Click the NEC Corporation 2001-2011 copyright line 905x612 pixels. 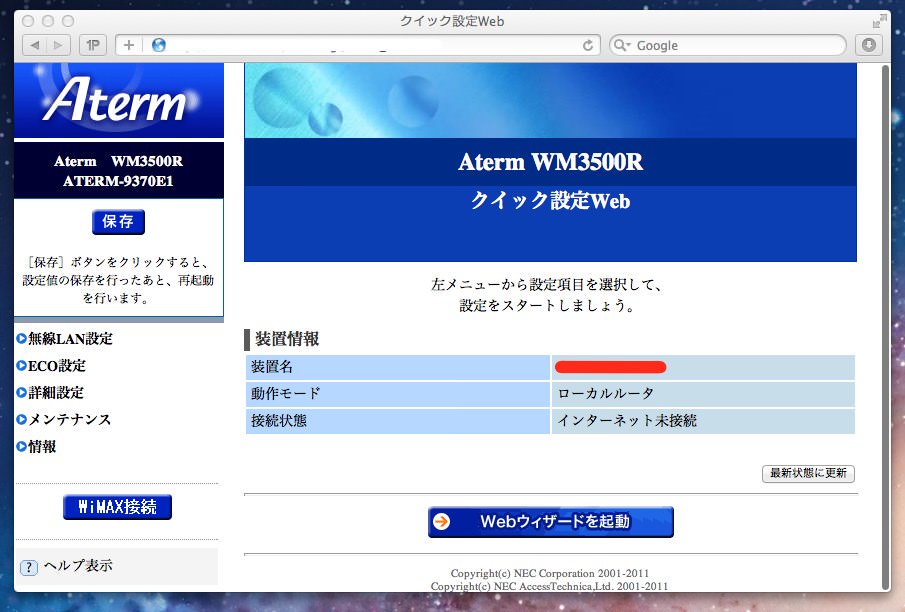point(549,573)
